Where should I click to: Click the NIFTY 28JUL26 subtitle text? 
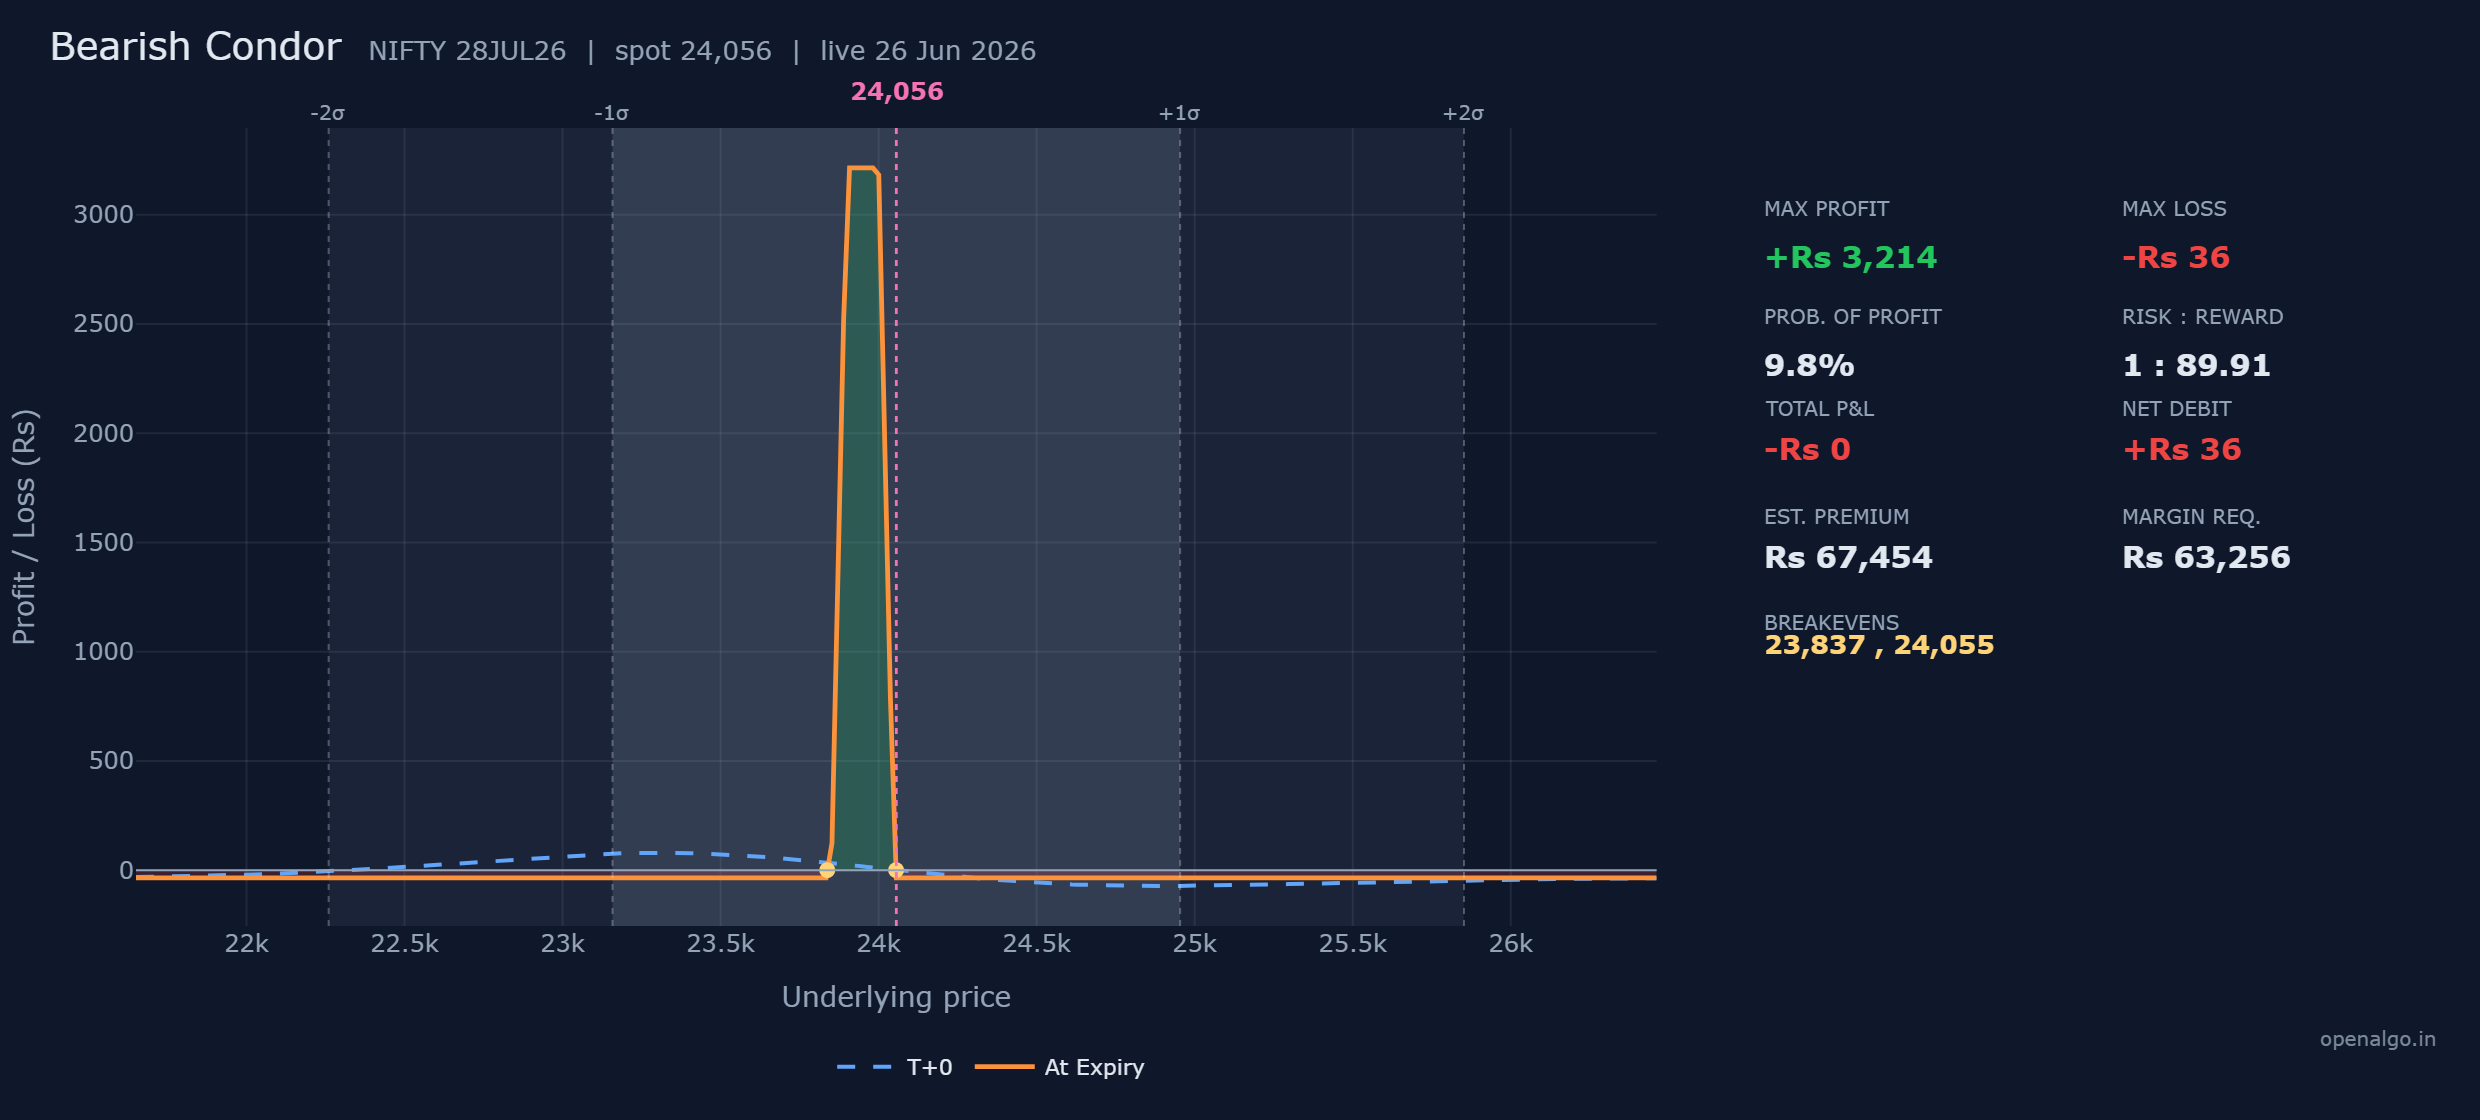click(467, 51)
